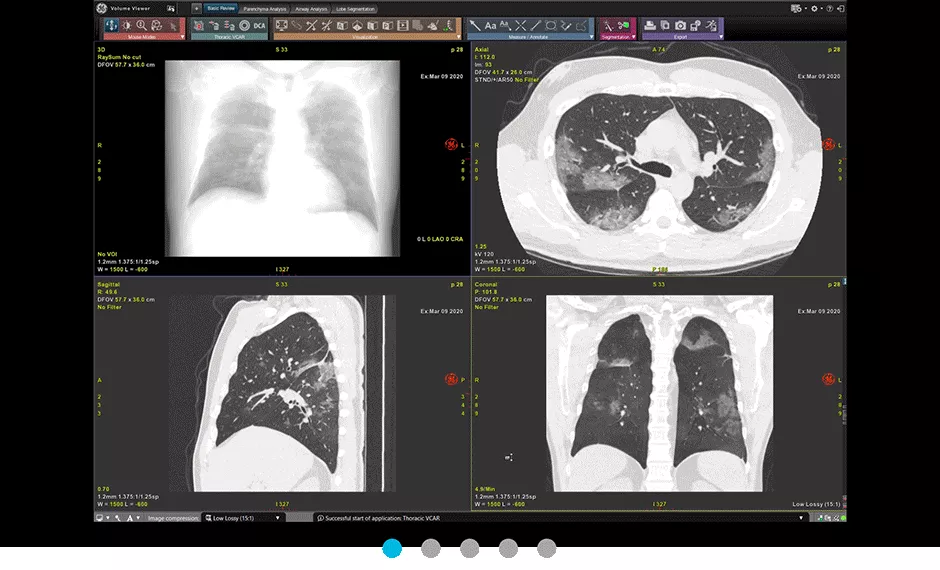Select the rotate mouse mode icon
Image resolution: width=940 pixels, height=570 pixels.
156,25
